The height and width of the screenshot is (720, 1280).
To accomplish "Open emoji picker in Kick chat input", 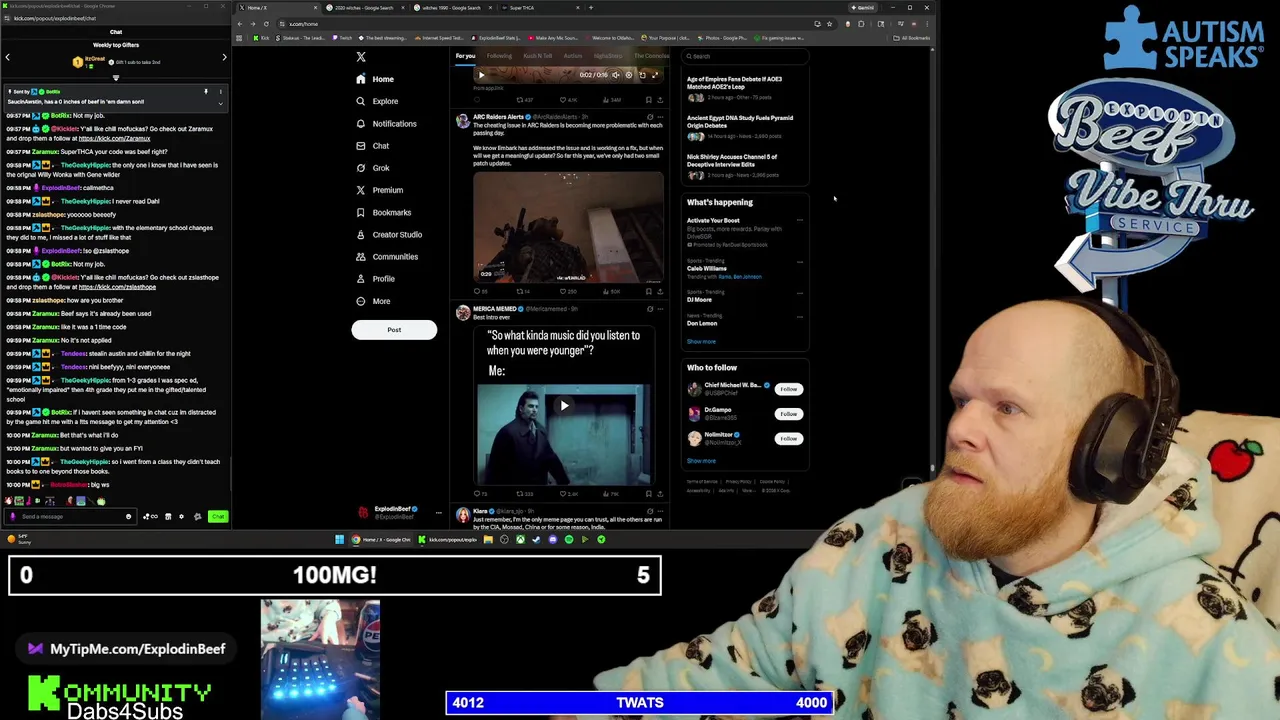I will (x=128, y=517).
